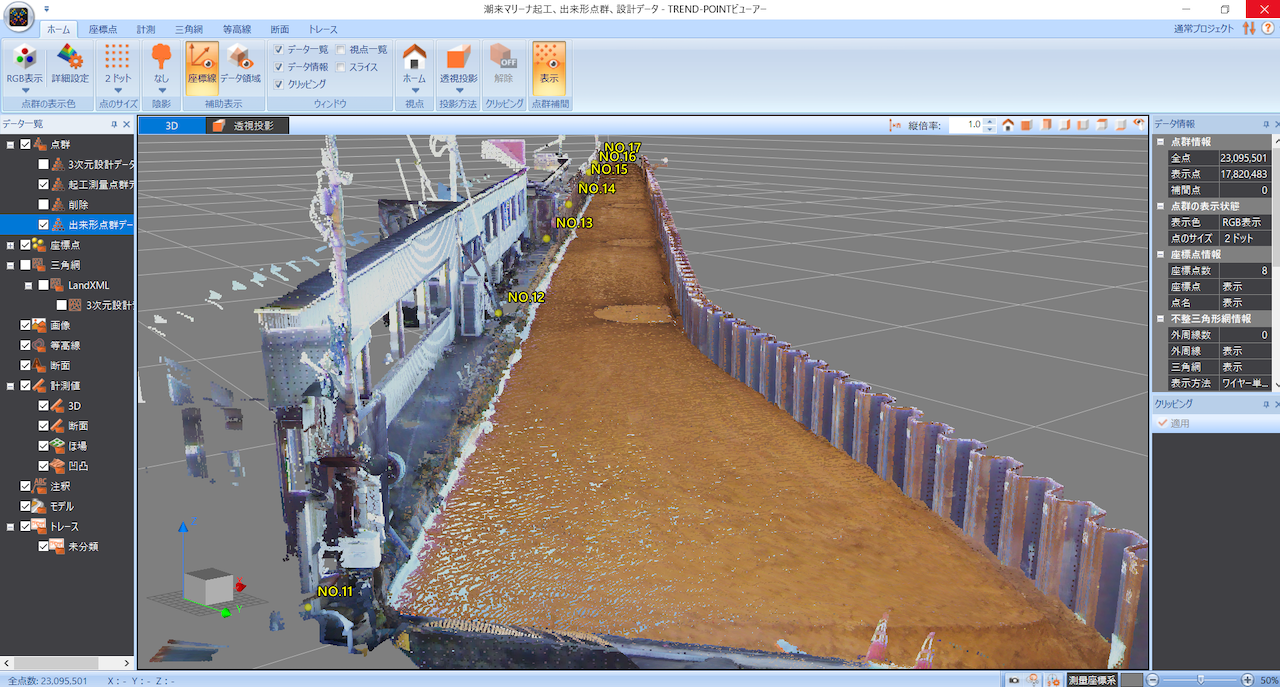This screenshot has height=687, width=1280.
Task: Switch to the 等高線 ribbon tab
Action: 236,30
